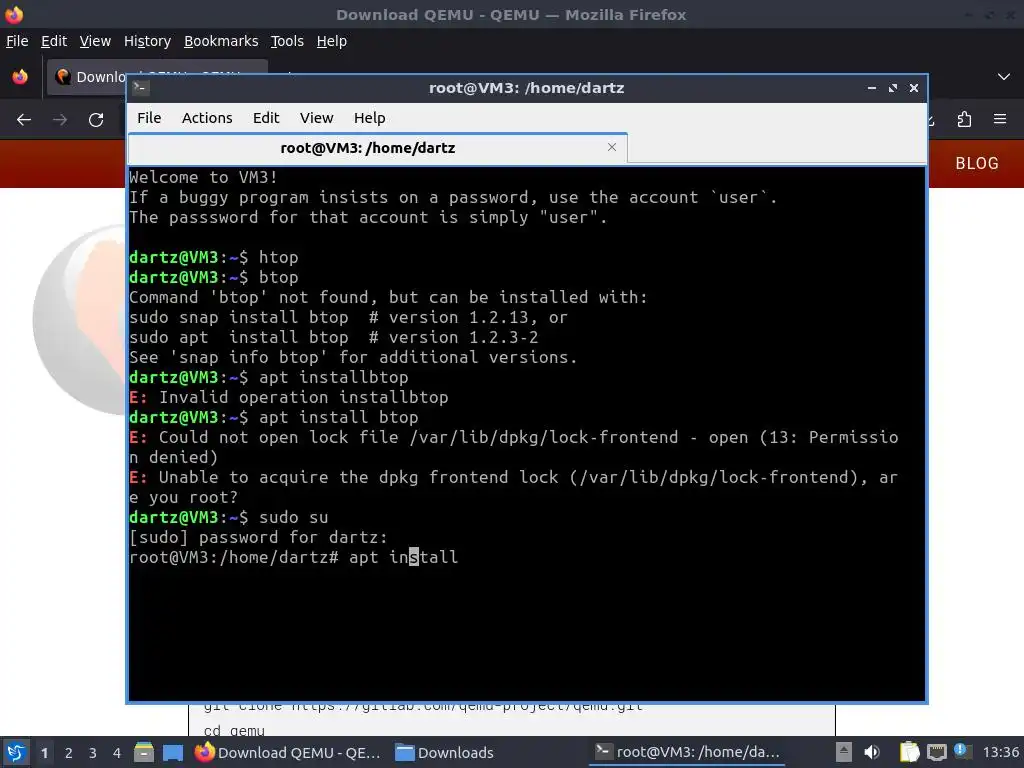Switch to Download QEMU Firefox taskbar entry

(288, 752)
